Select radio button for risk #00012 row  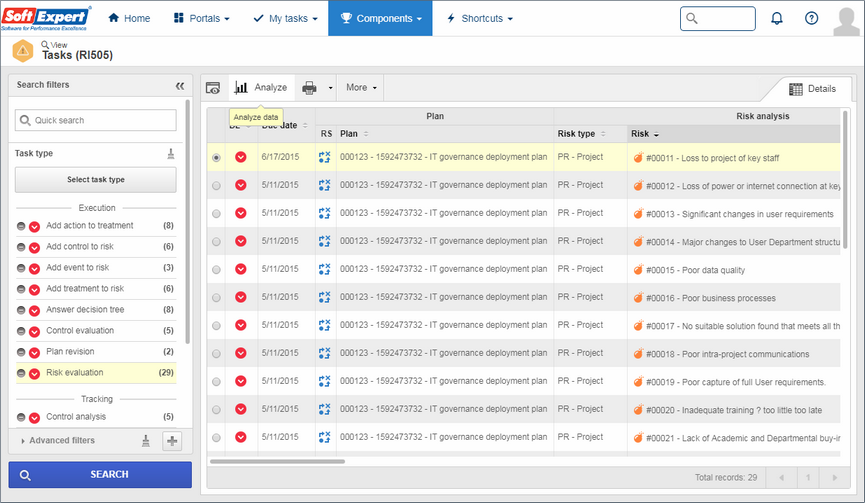tap(216, 186)
